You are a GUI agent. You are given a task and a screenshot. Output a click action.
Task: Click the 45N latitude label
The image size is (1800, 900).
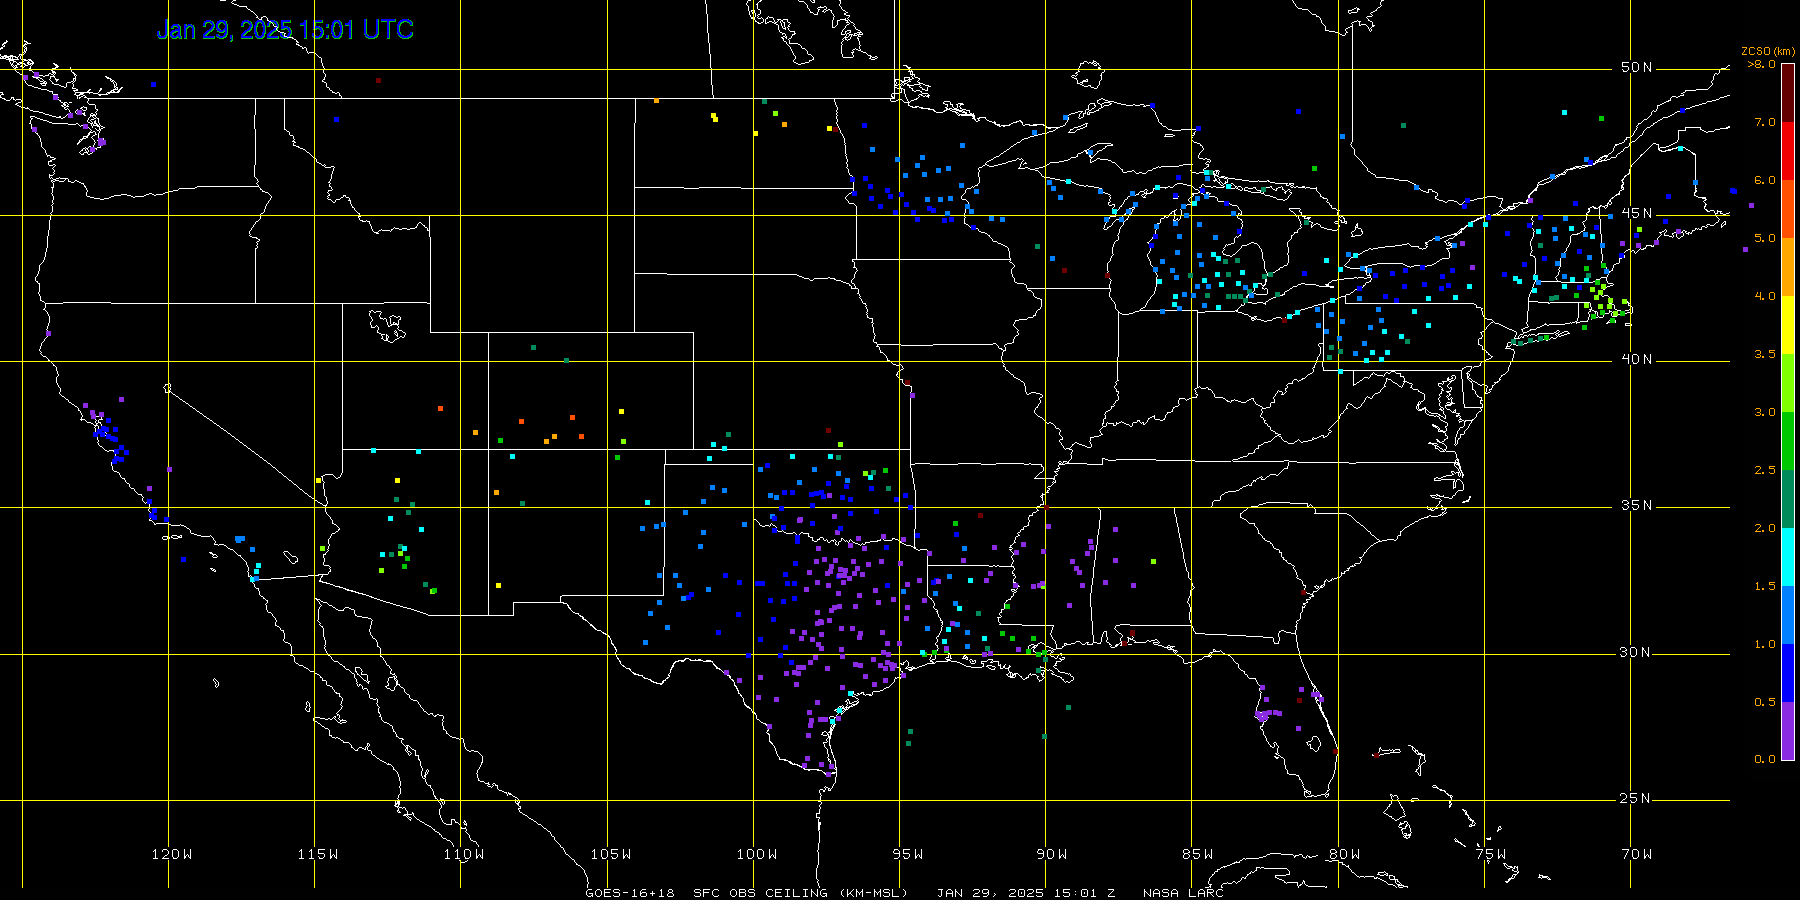click(x=1637, y=214)
